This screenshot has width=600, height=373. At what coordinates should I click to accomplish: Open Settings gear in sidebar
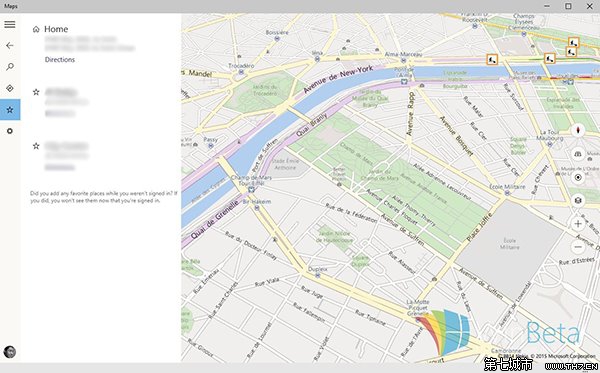pos(10,131)
